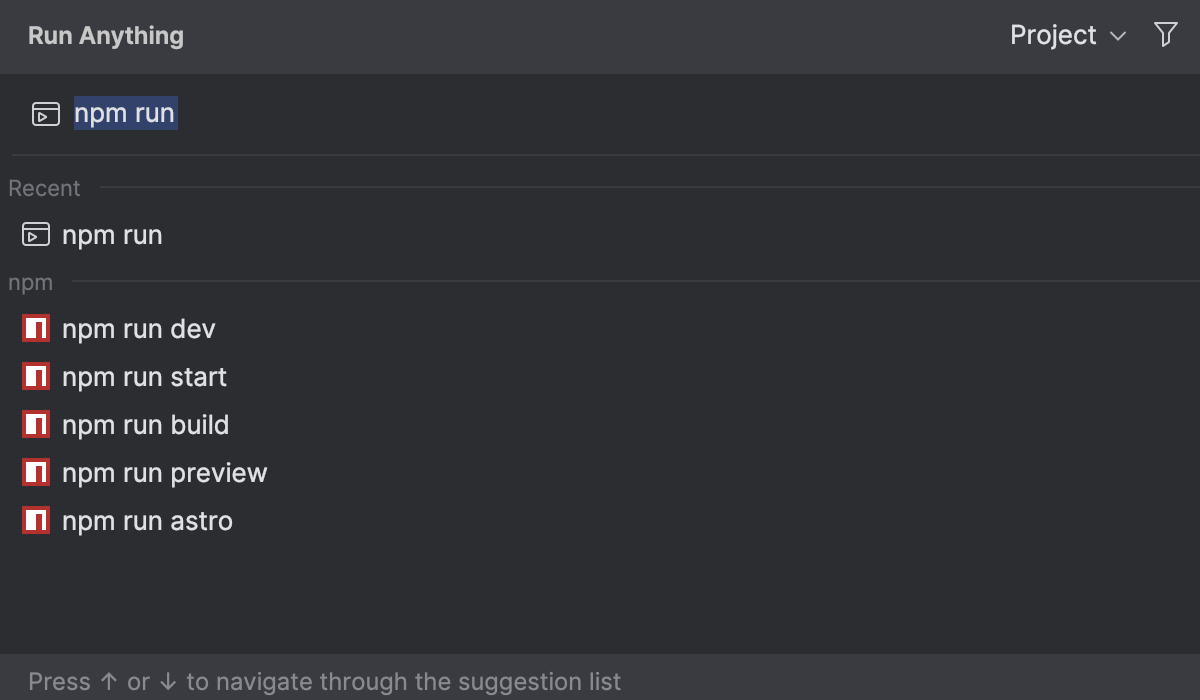Run the 'npm run dev' script
The width and height of the screenshot is (1200, 700).
pyautogui.click(x=138, y=328)
